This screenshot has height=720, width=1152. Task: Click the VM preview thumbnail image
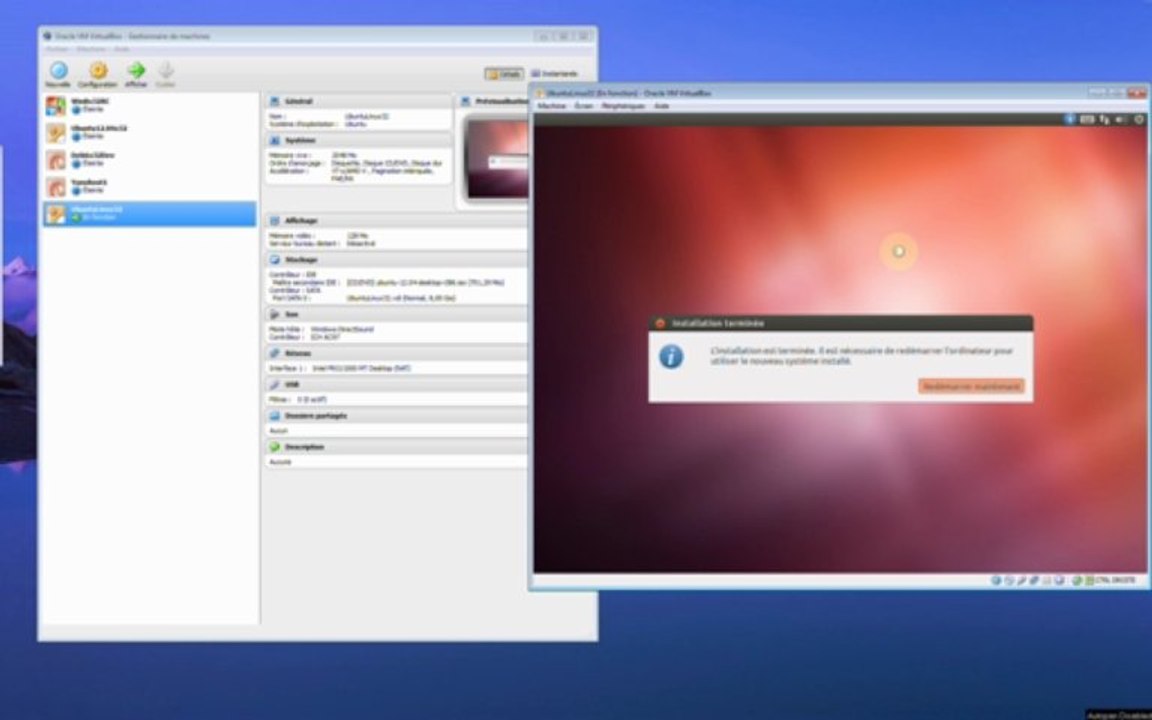click(x=498, y=159)
